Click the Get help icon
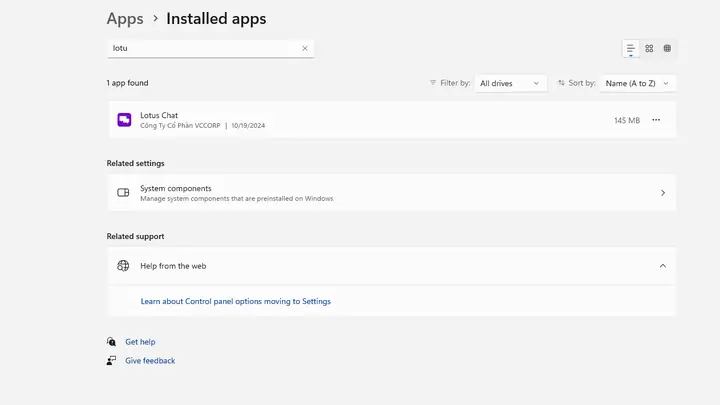This screenshot has height=405, width=720. [111, 342]
